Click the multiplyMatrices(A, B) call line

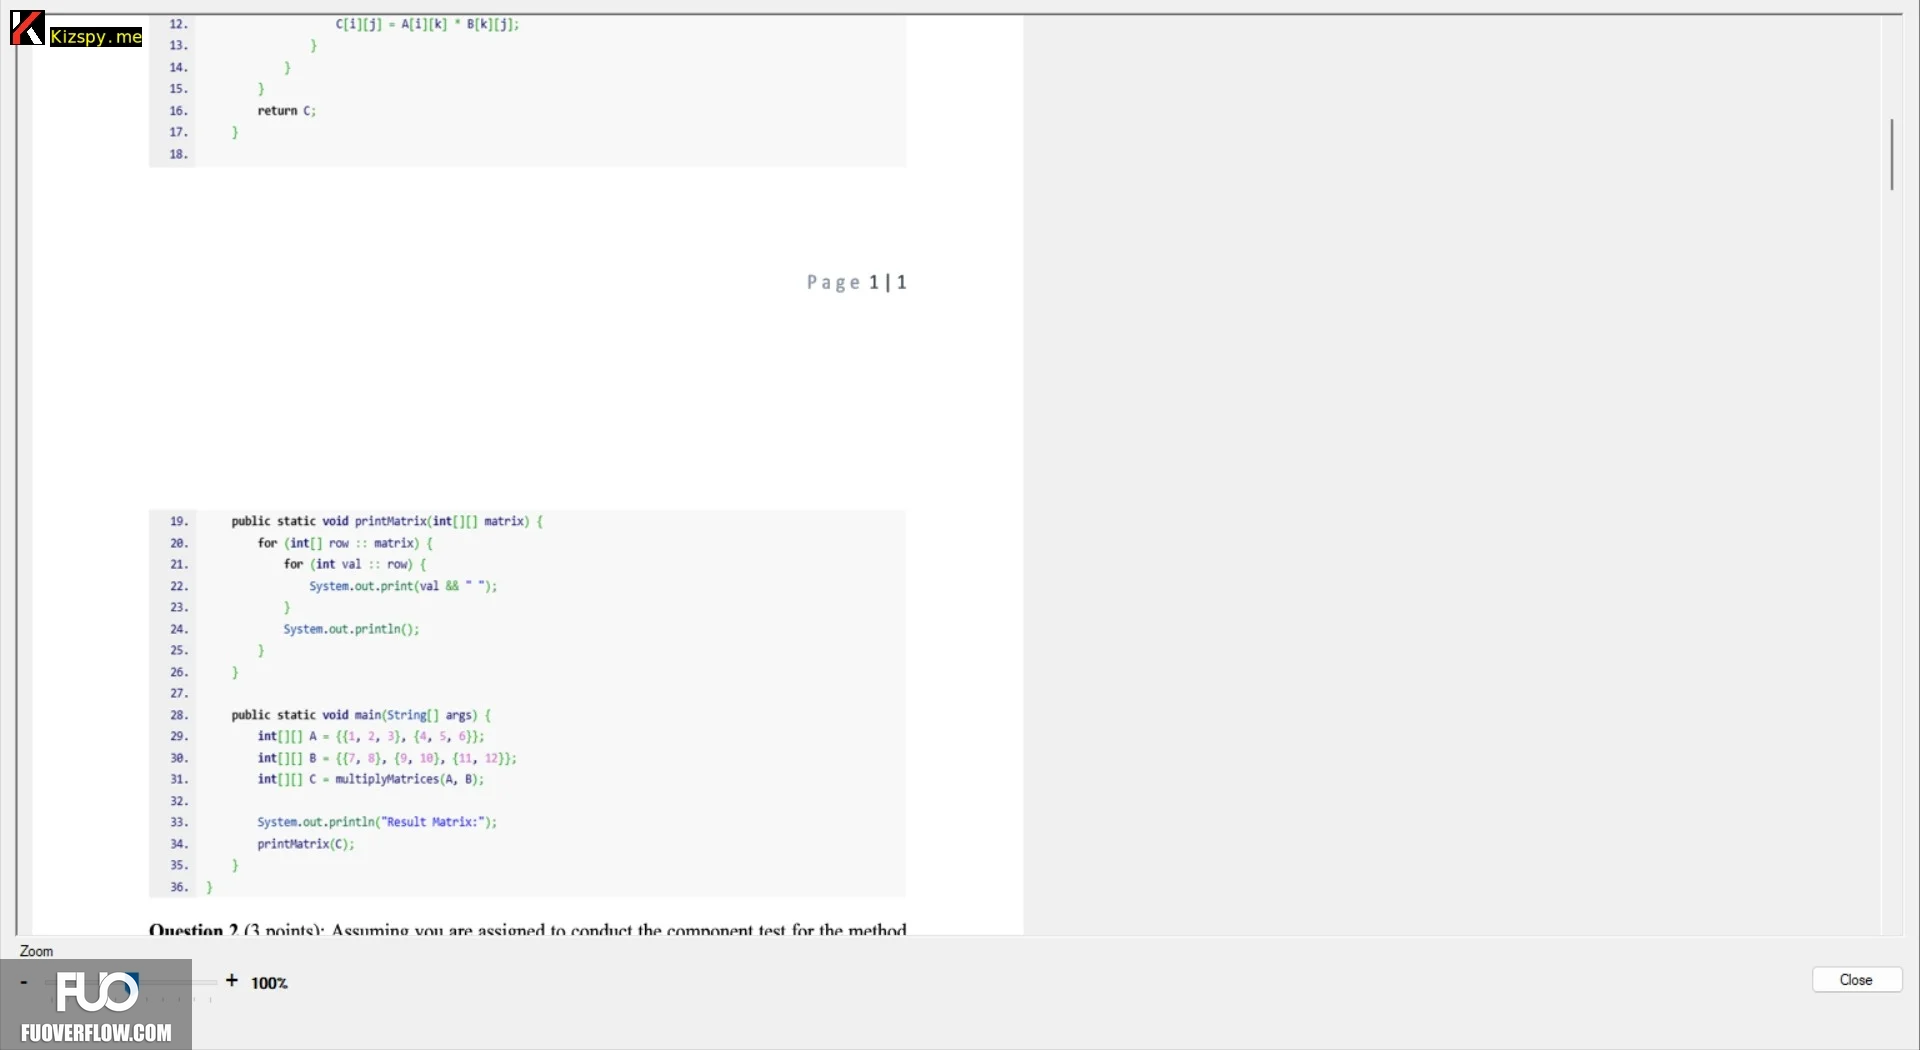371,779
